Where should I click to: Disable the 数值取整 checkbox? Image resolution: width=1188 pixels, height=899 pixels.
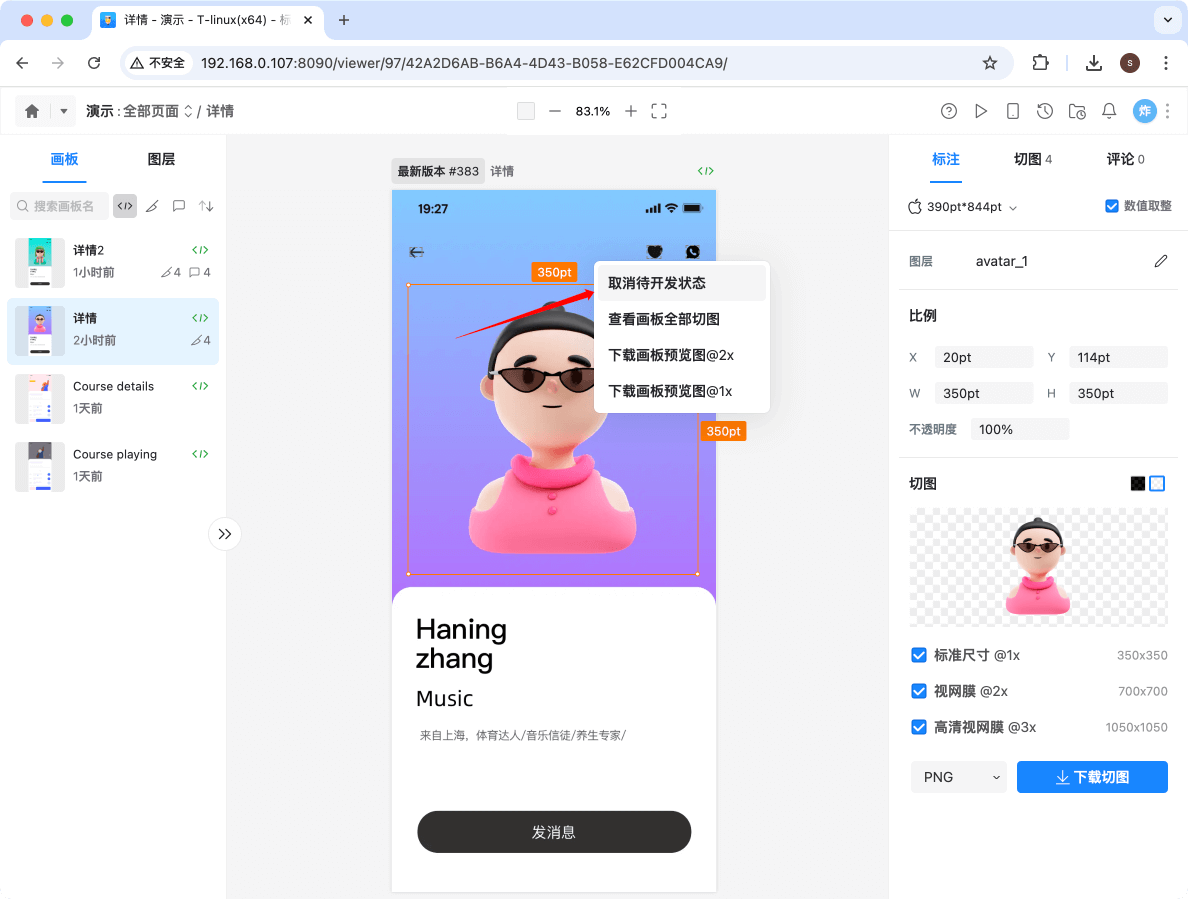click(1111, 206)
